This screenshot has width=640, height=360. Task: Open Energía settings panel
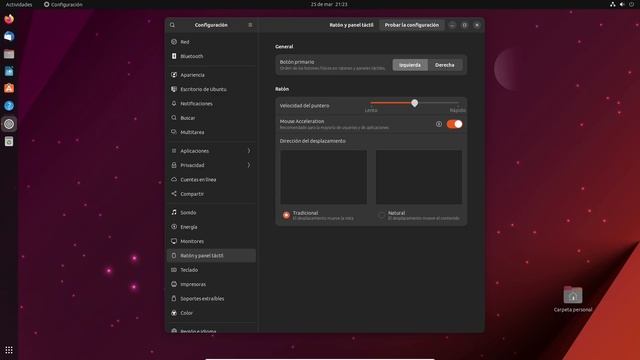(212, 227)
